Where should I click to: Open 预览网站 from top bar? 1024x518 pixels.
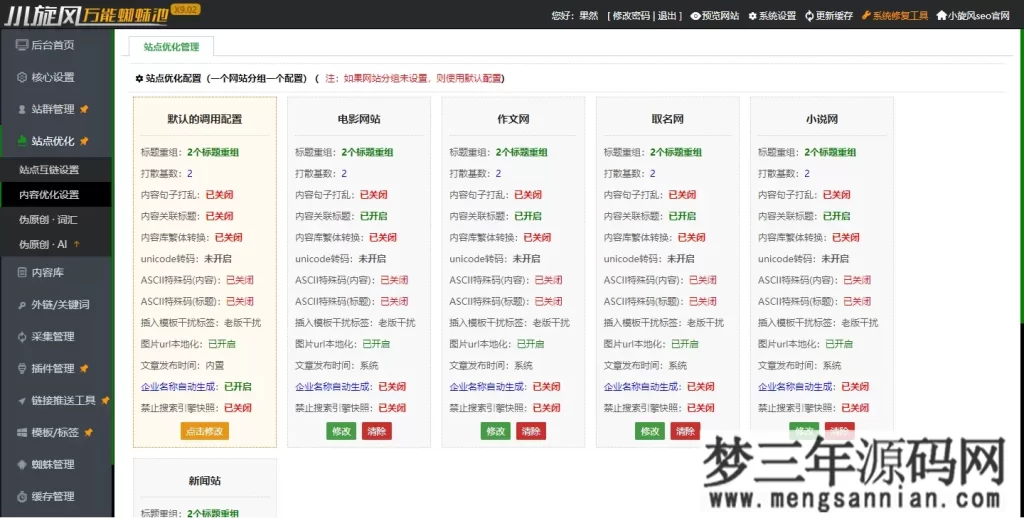point(715,16)
